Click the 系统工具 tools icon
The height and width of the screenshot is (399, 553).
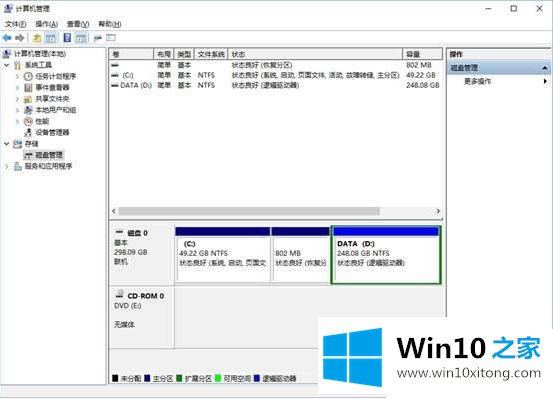pyautogui.click(x=17, y=65)
